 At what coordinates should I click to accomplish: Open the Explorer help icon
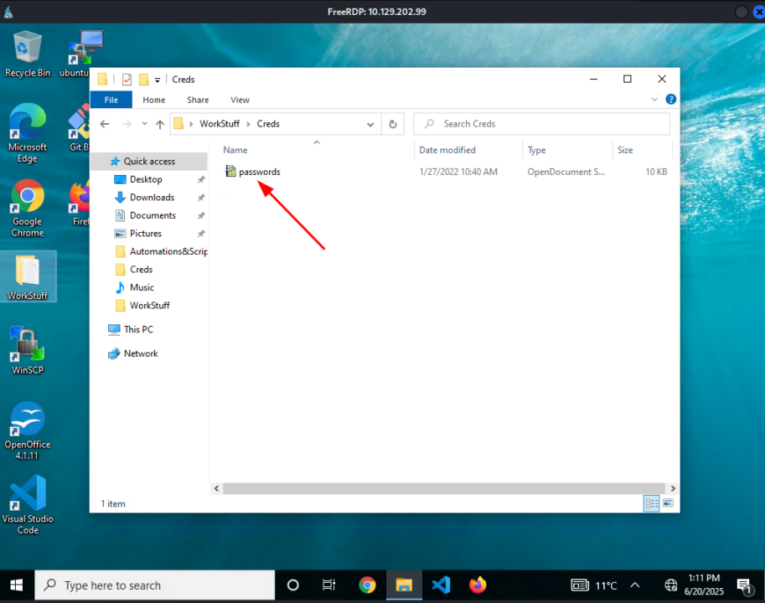click(671, 99)
